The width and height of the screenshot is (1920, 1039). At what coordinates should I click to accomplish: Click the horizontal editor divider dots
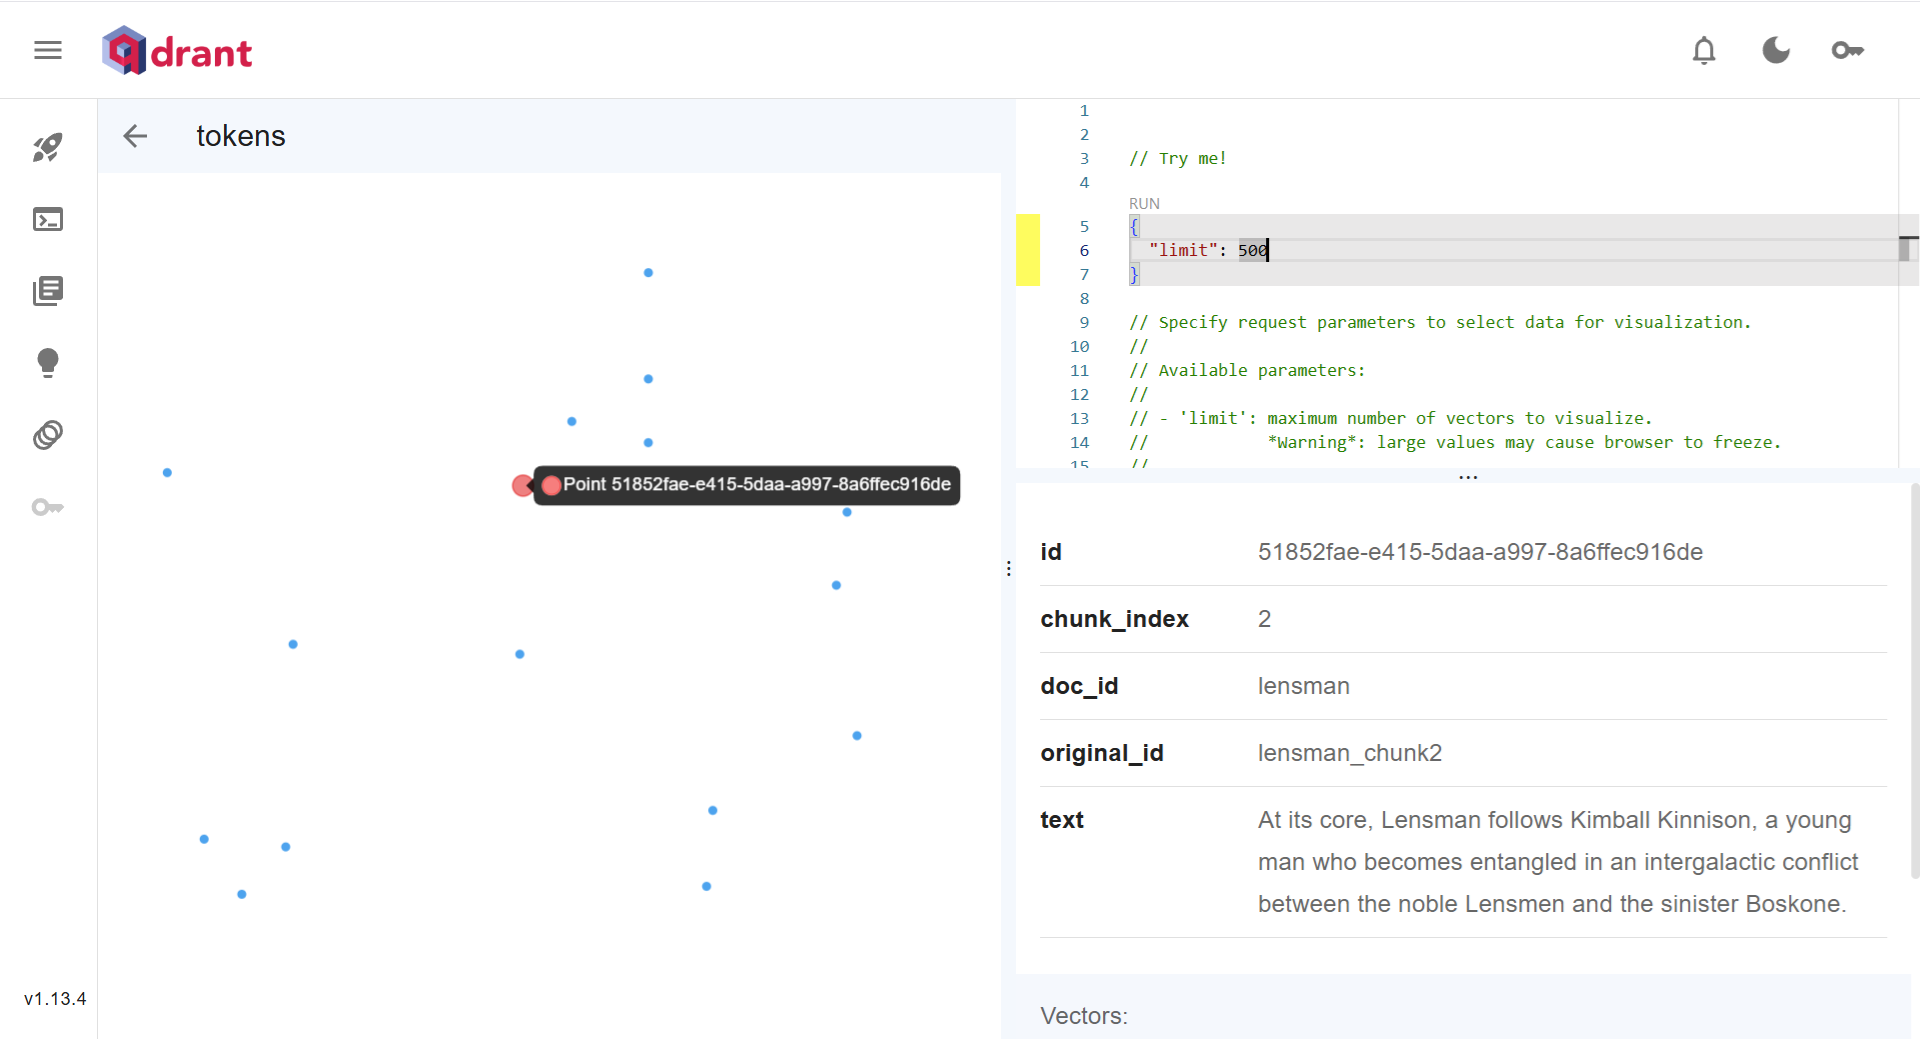[x=1467, y=477]
